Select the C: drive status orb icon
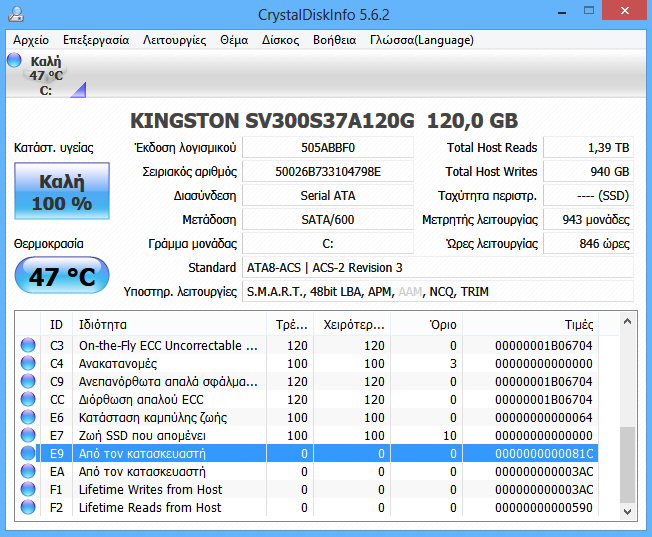This screenshot has height=537, width=652. [x=14, y=62]
